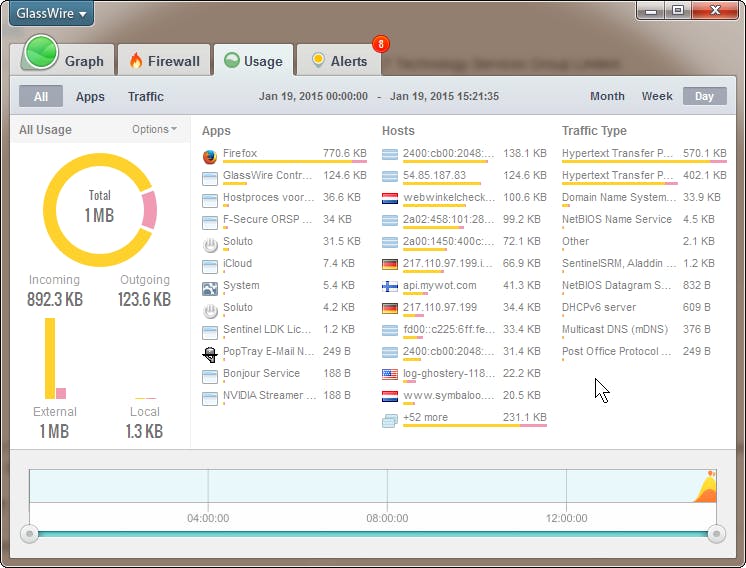Click the right timeline range slider handle
This screenshot has width=746, height=568.
[717, 534]
